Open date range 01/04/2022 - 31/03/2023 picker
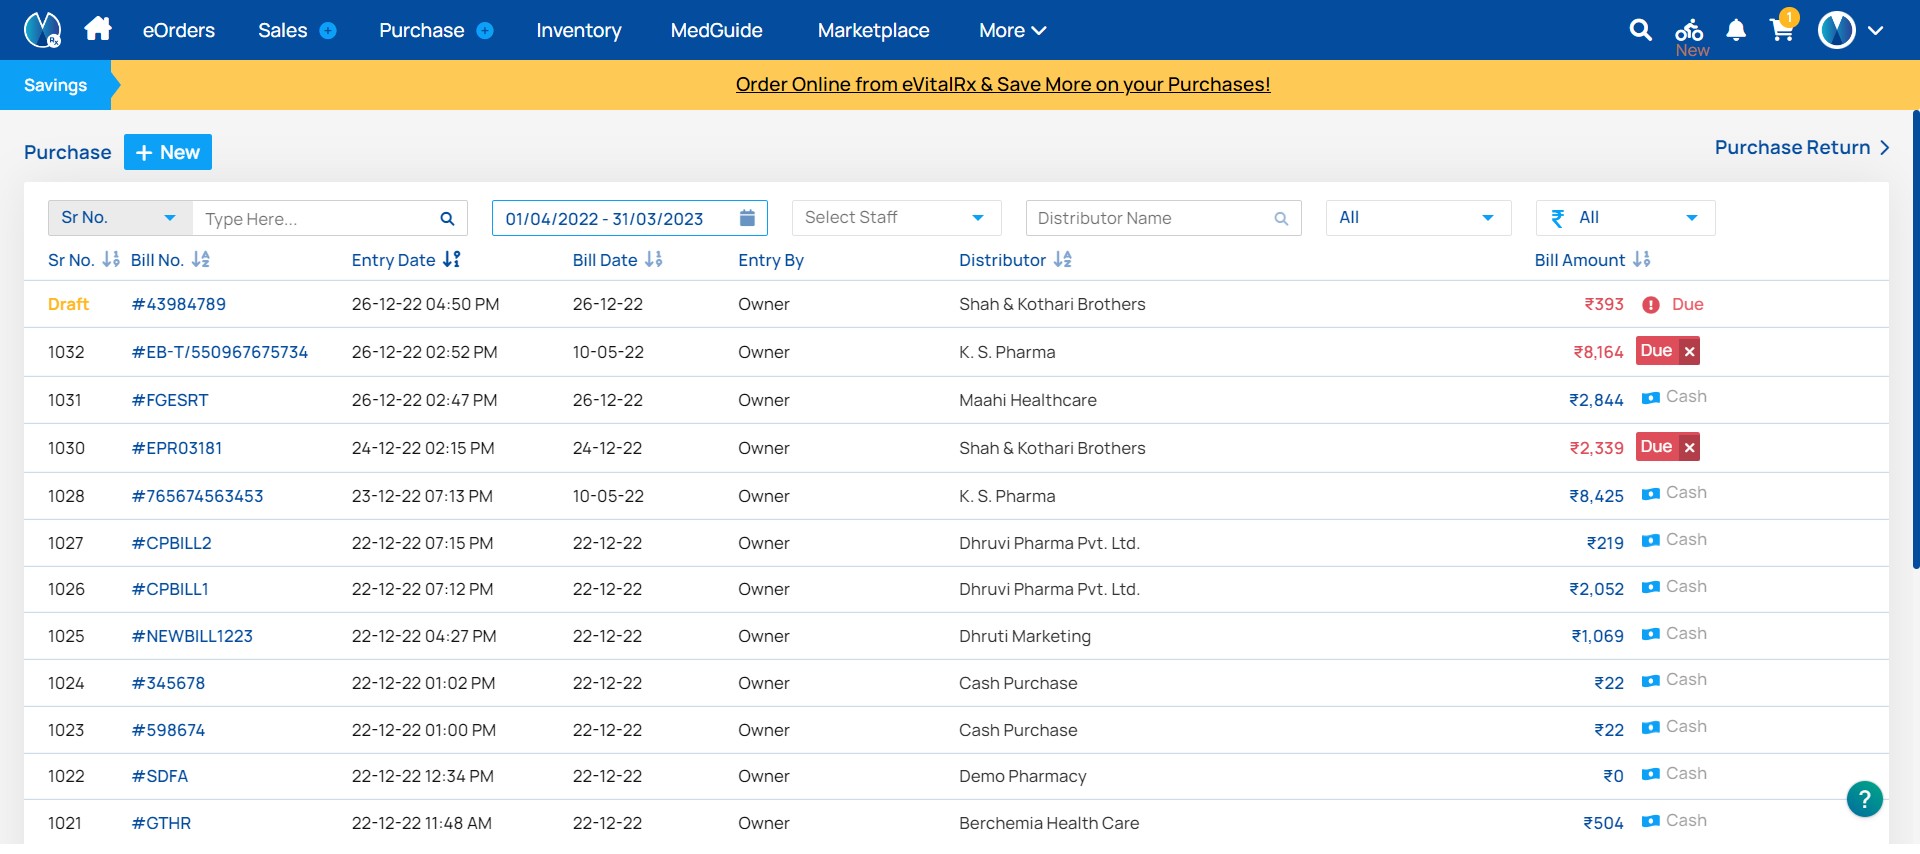 (630, 218)
